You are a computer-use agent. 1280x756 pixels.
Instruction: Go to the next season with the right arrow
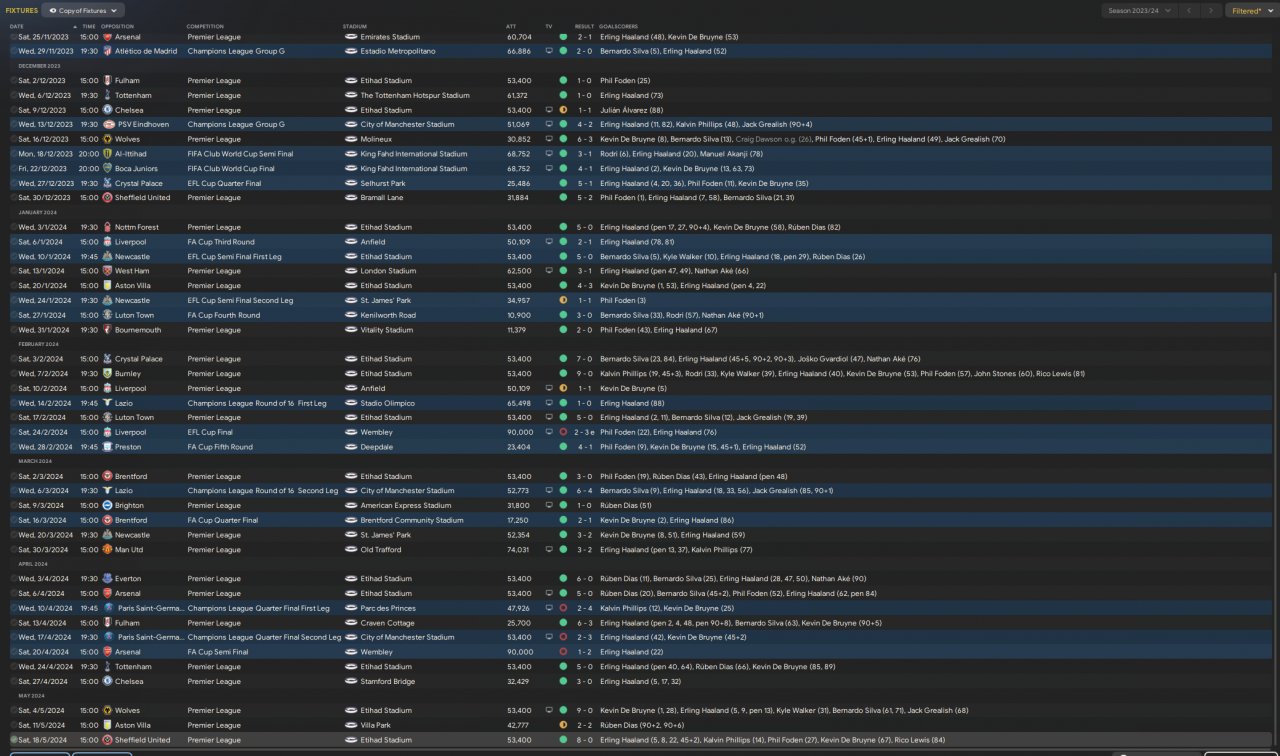(1211, 11)
